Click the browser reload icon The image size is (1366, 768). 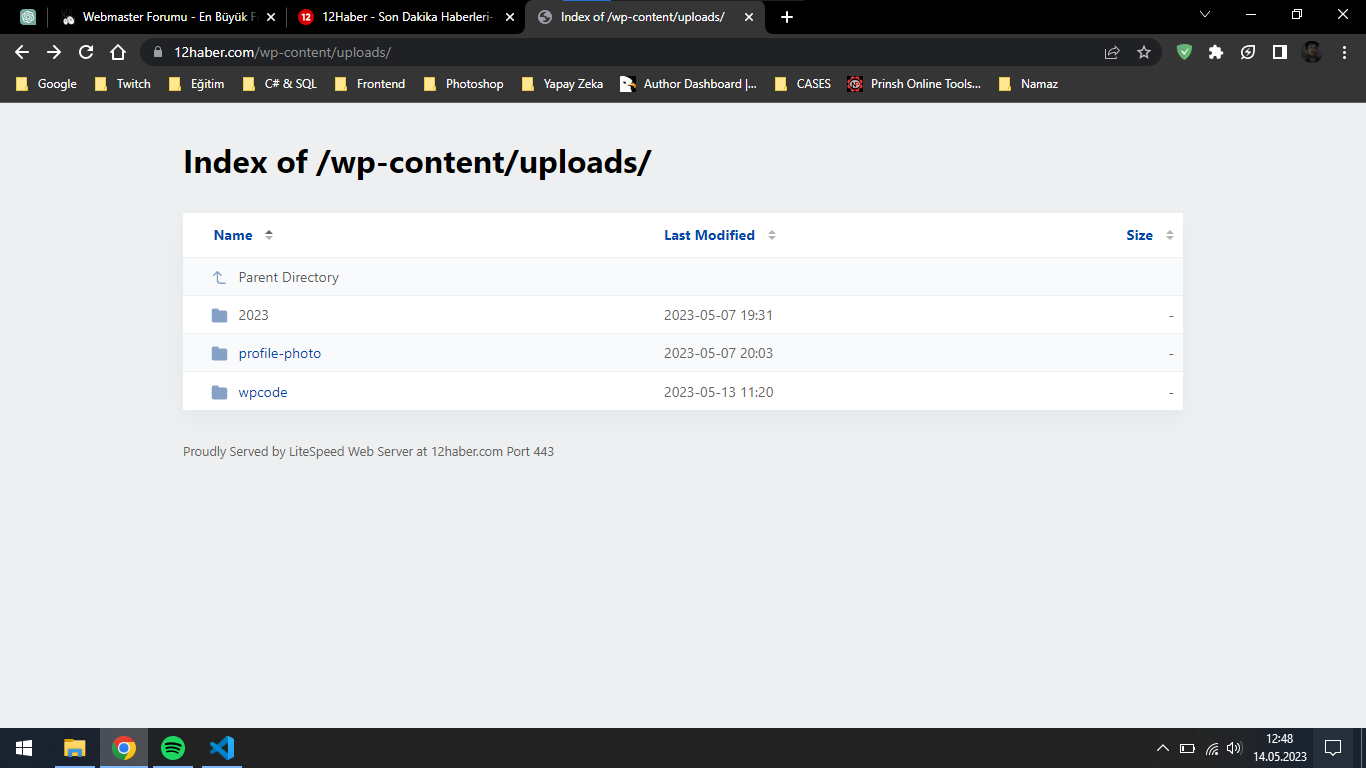coord(86,52)
